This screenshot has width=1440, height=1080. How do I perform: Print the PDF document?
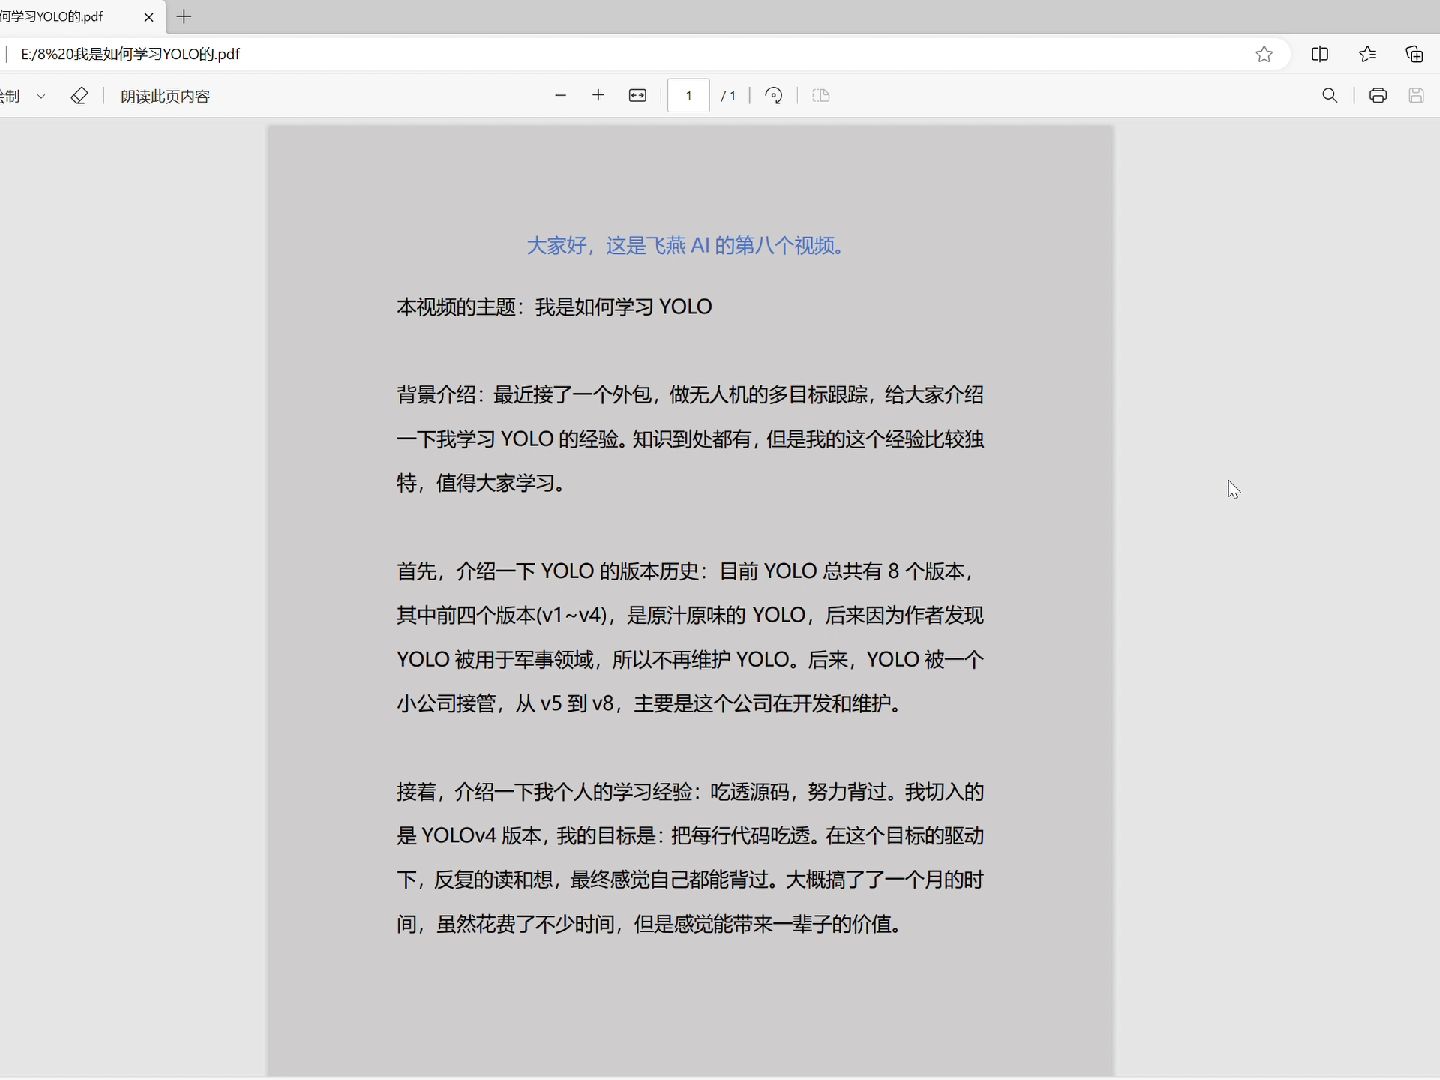coord(1378,95)
